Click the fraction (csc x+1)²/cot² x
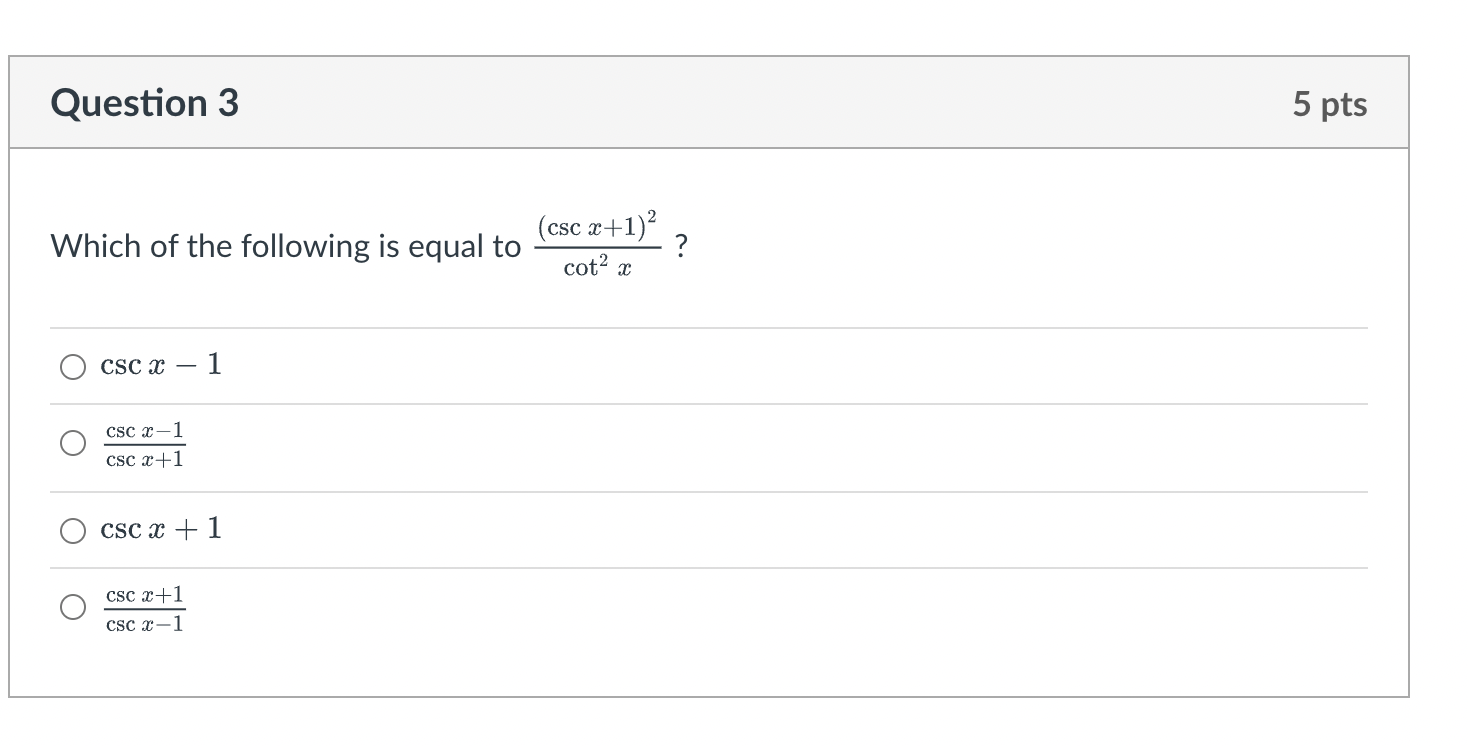The height and width of the screenshot is (746, 1468). coord(597,244)
